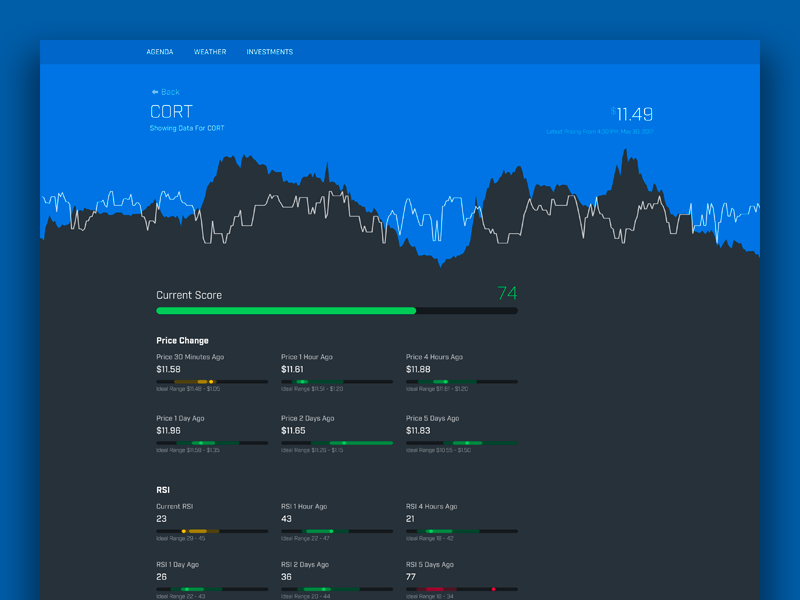Click the 'Price 1 Hour Ago' label

point(307,357)
